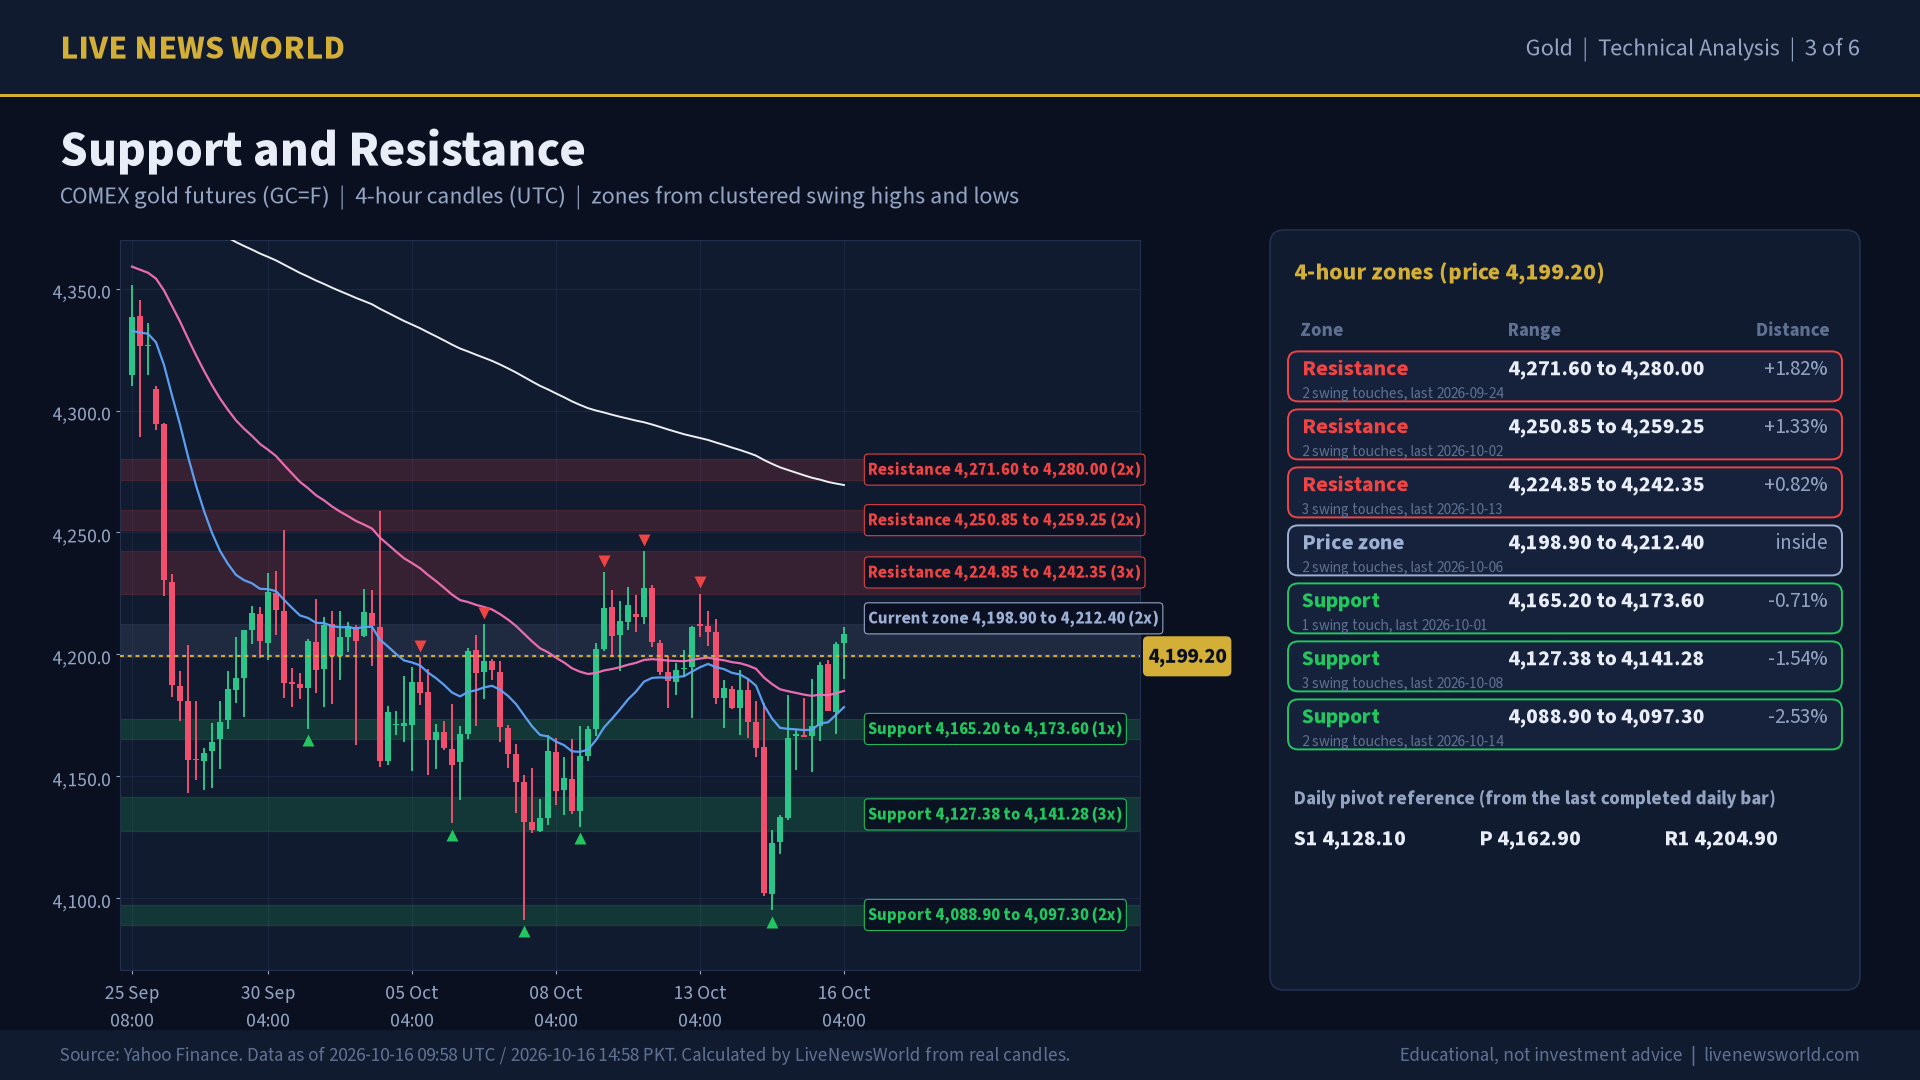Click the '3 of 6' page indicator

(x=1832, y=47)
